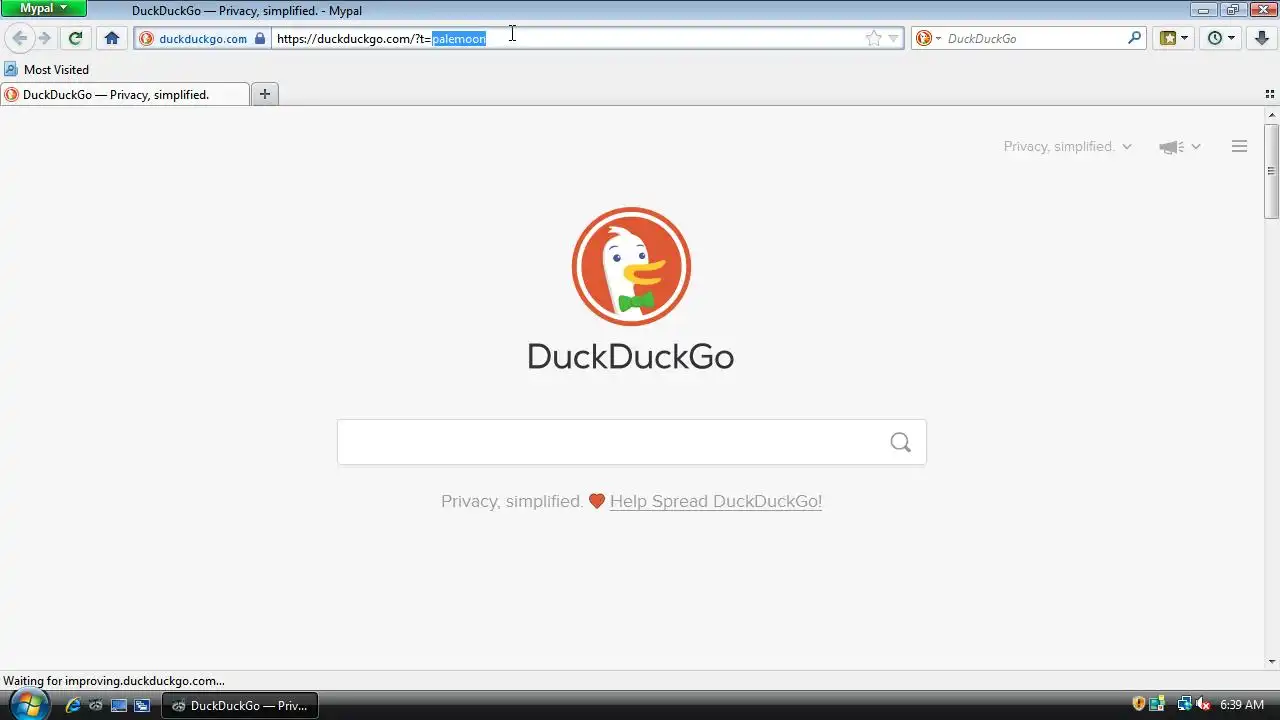
Task: Click into the URL address field
Action: pos(567,38)
